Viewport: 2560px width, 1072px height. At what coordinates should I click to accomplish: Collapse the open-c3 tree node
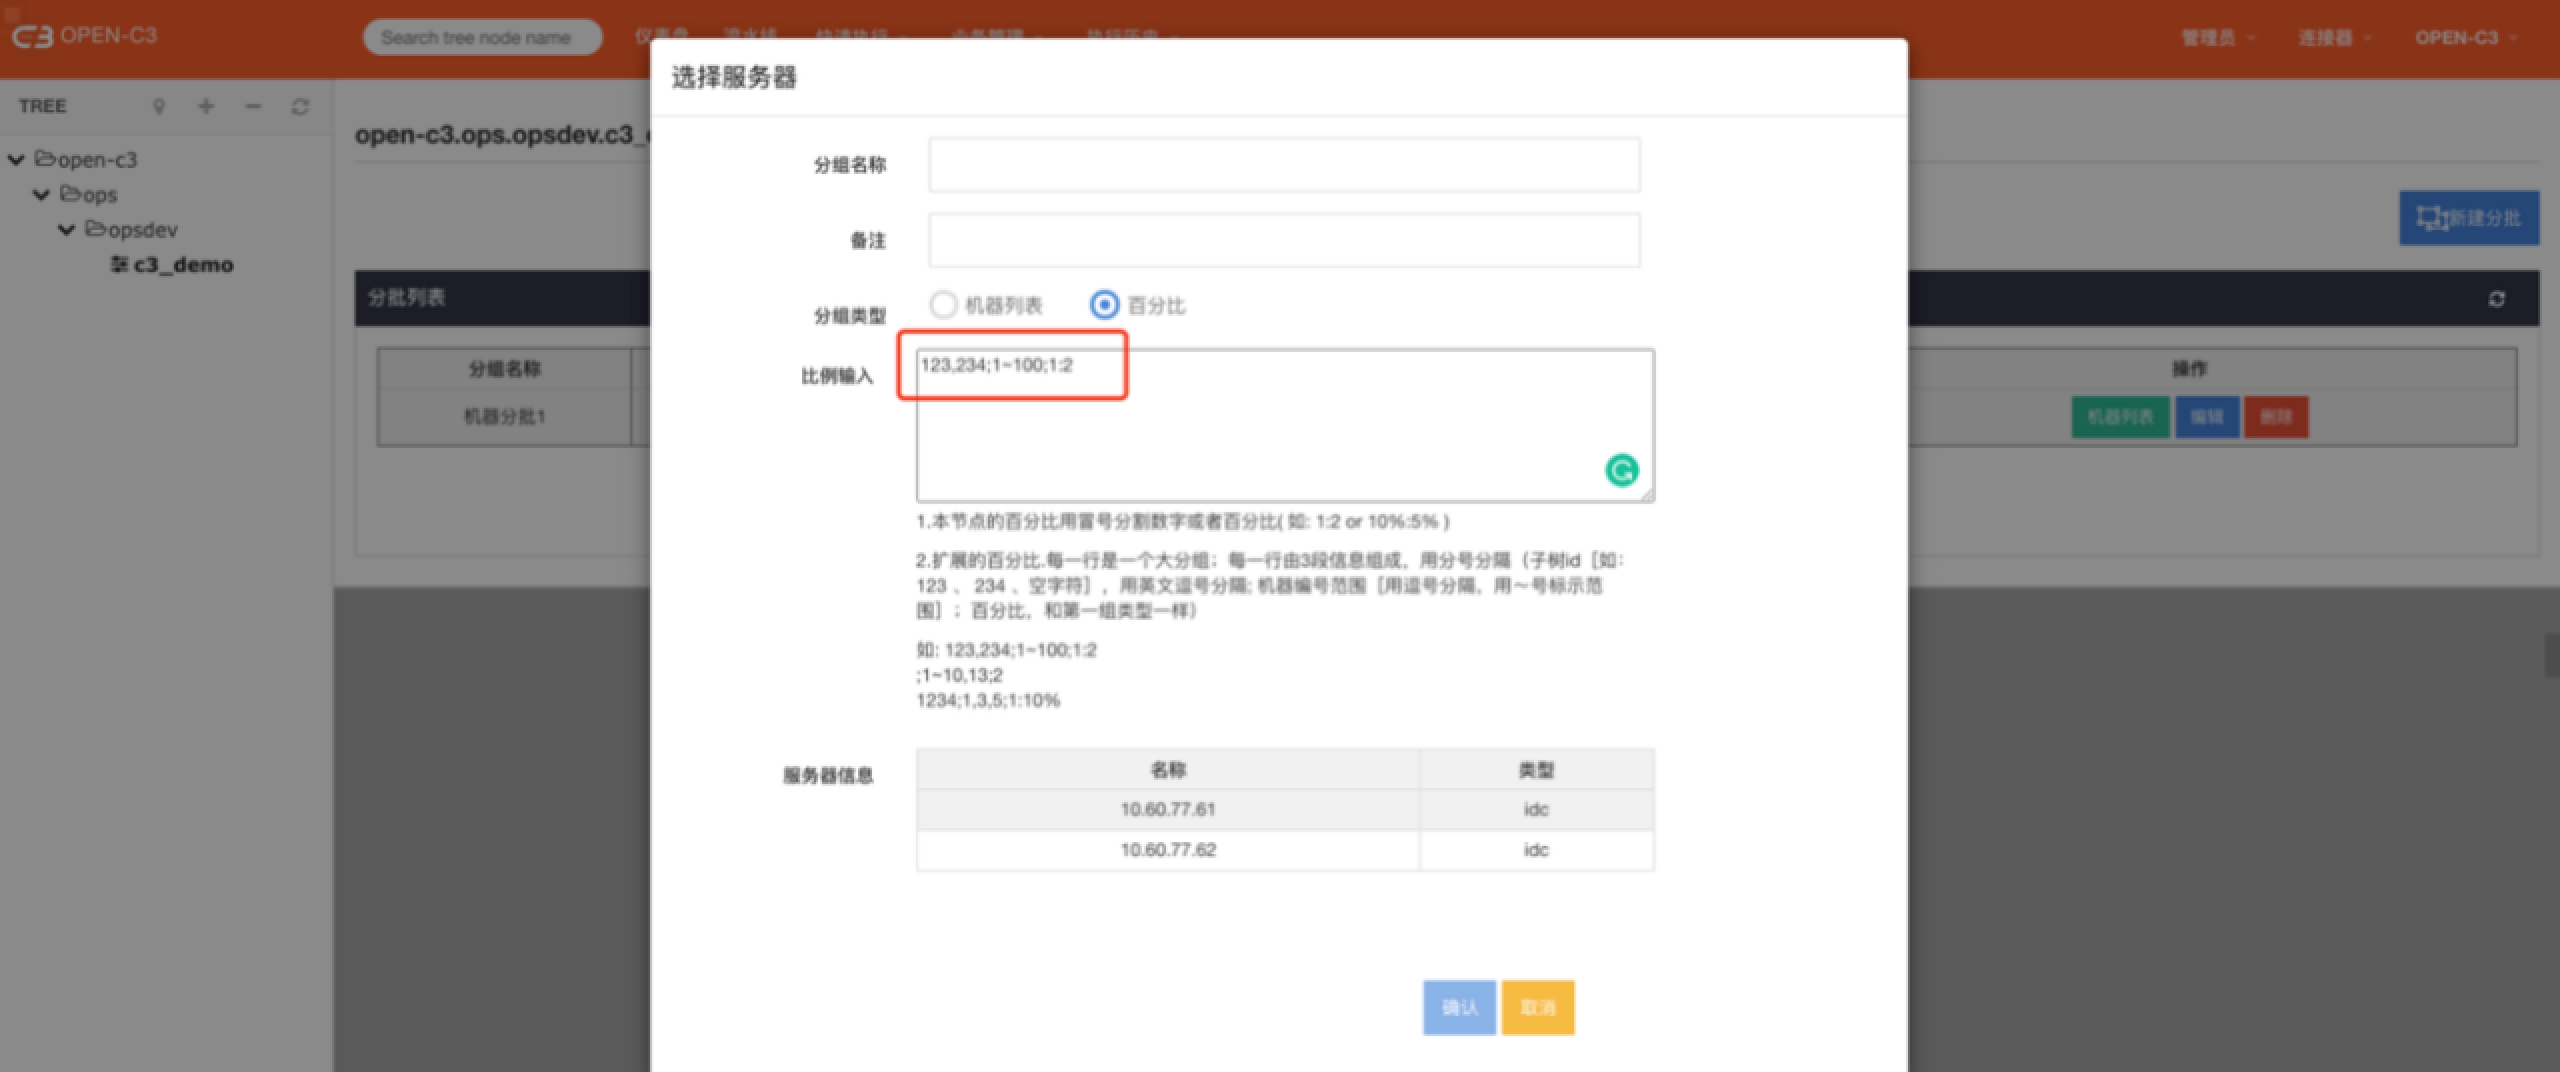tap(17, 160)
